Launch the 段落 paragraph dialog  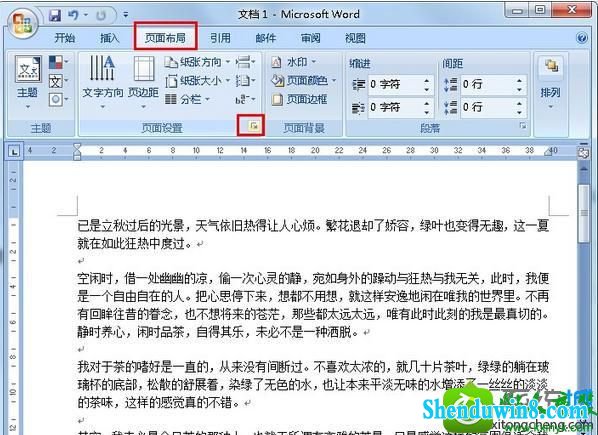point(523,125)
